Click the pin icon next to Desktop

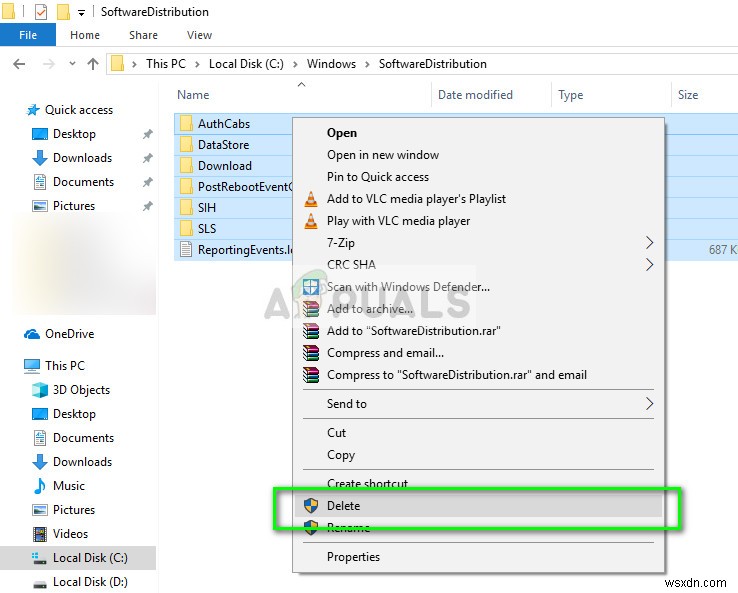(147, 135)
